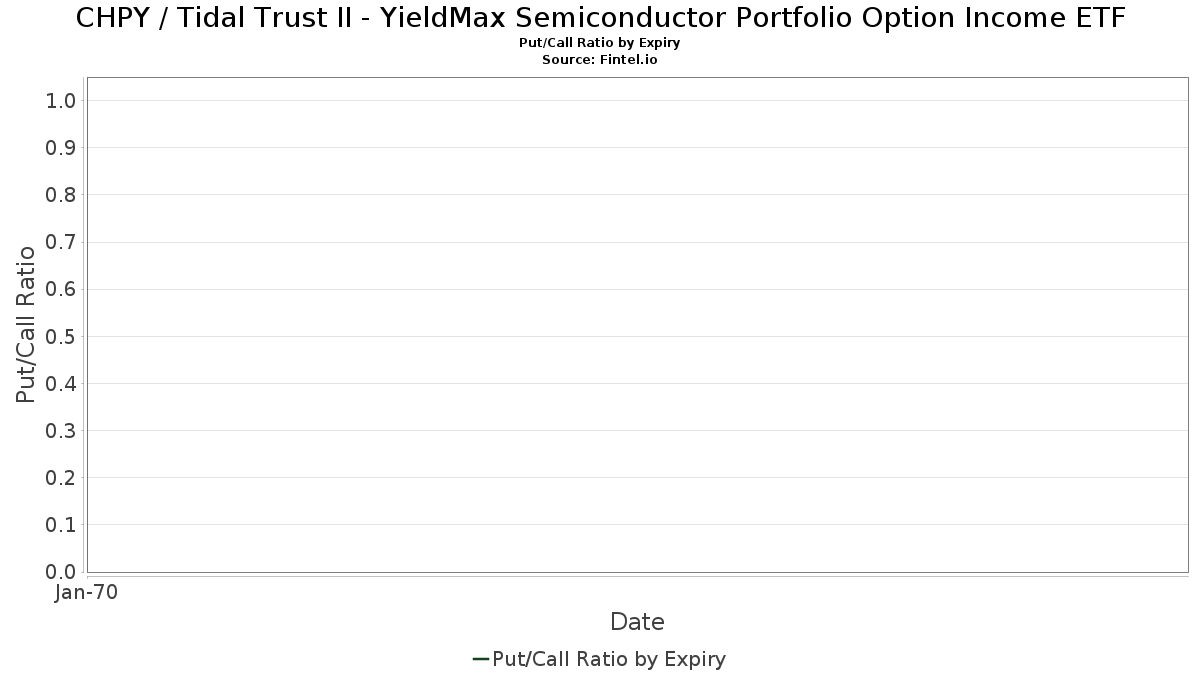
Task: Click the 0.1 y-axis tick label
Action: 61,524
